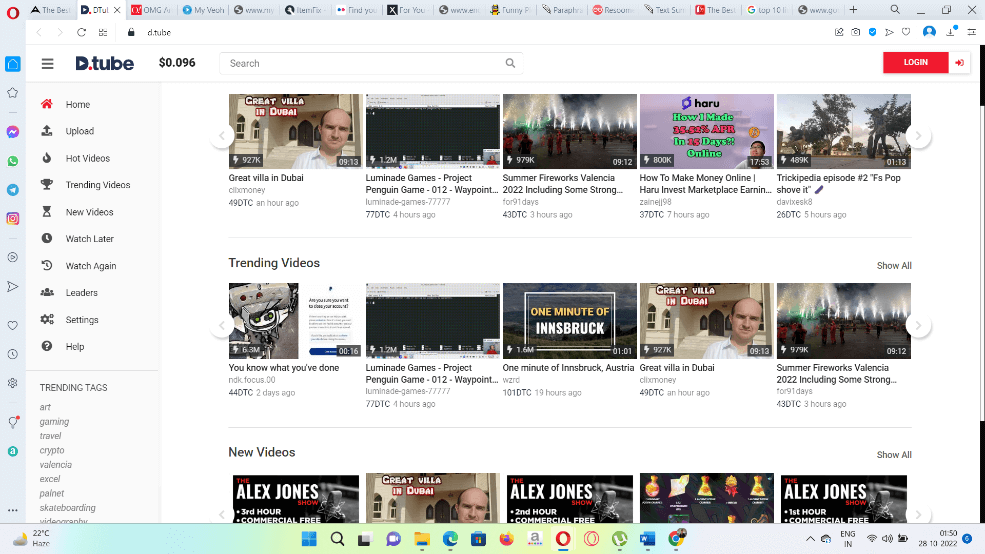
Task: Show hidden system tray icons chevron
Action: pos(810,539)
